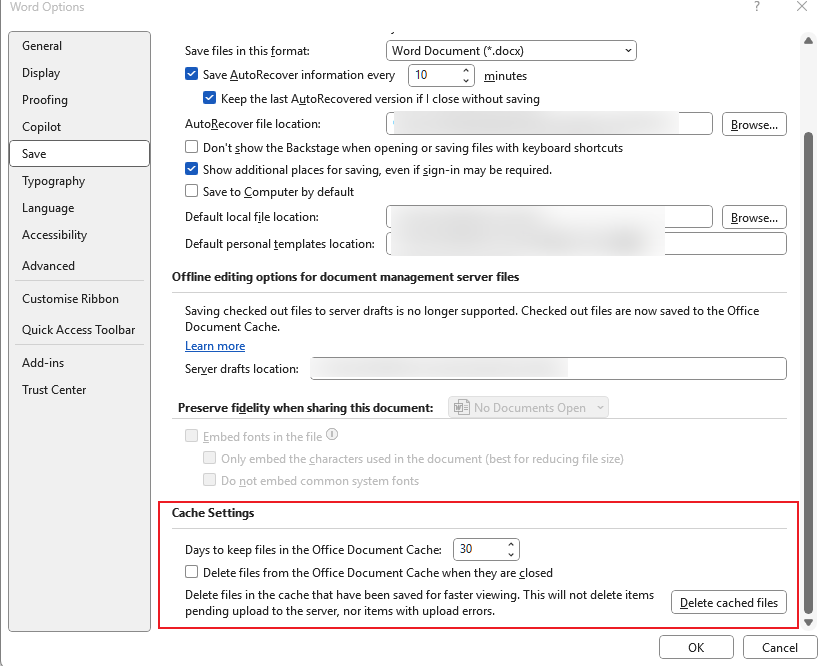823x666 pixels.
Task: Uncheck Save AutoRecover information every 10 minutes
Action: pos(191,73)
